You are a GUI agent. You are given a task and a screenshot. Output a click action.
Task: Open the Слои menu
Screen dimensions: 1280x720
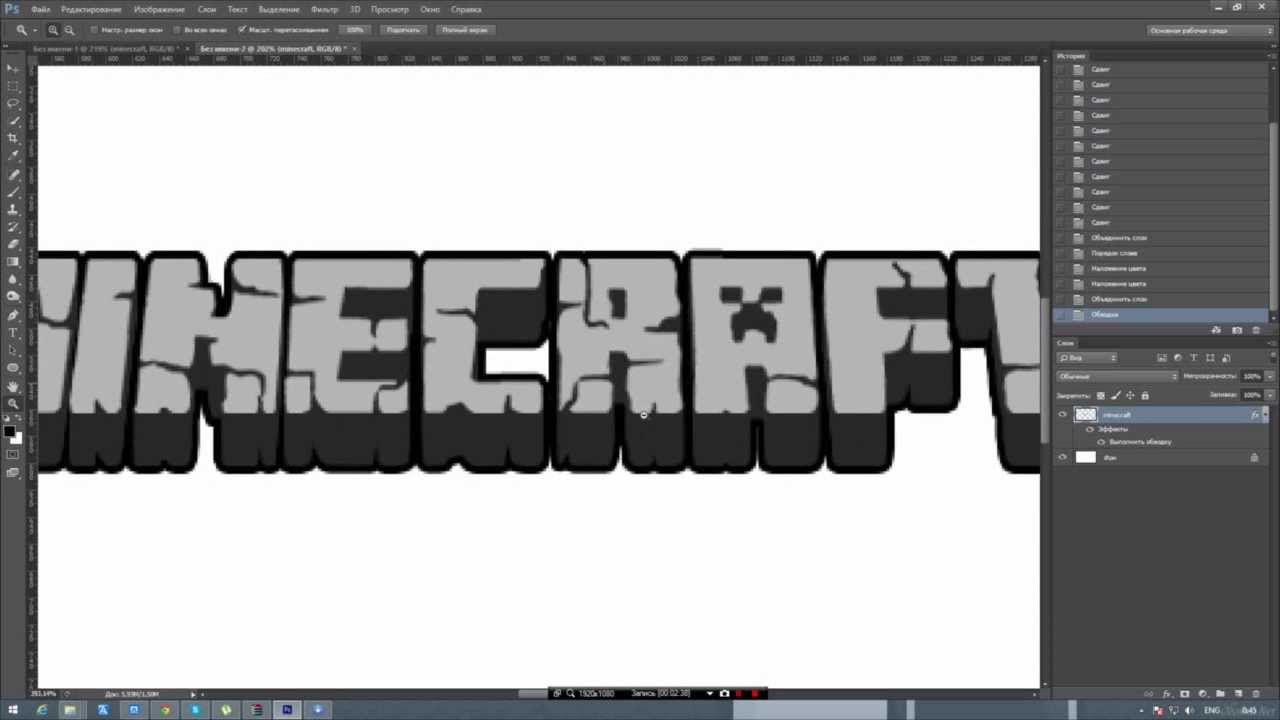point(207,9)
